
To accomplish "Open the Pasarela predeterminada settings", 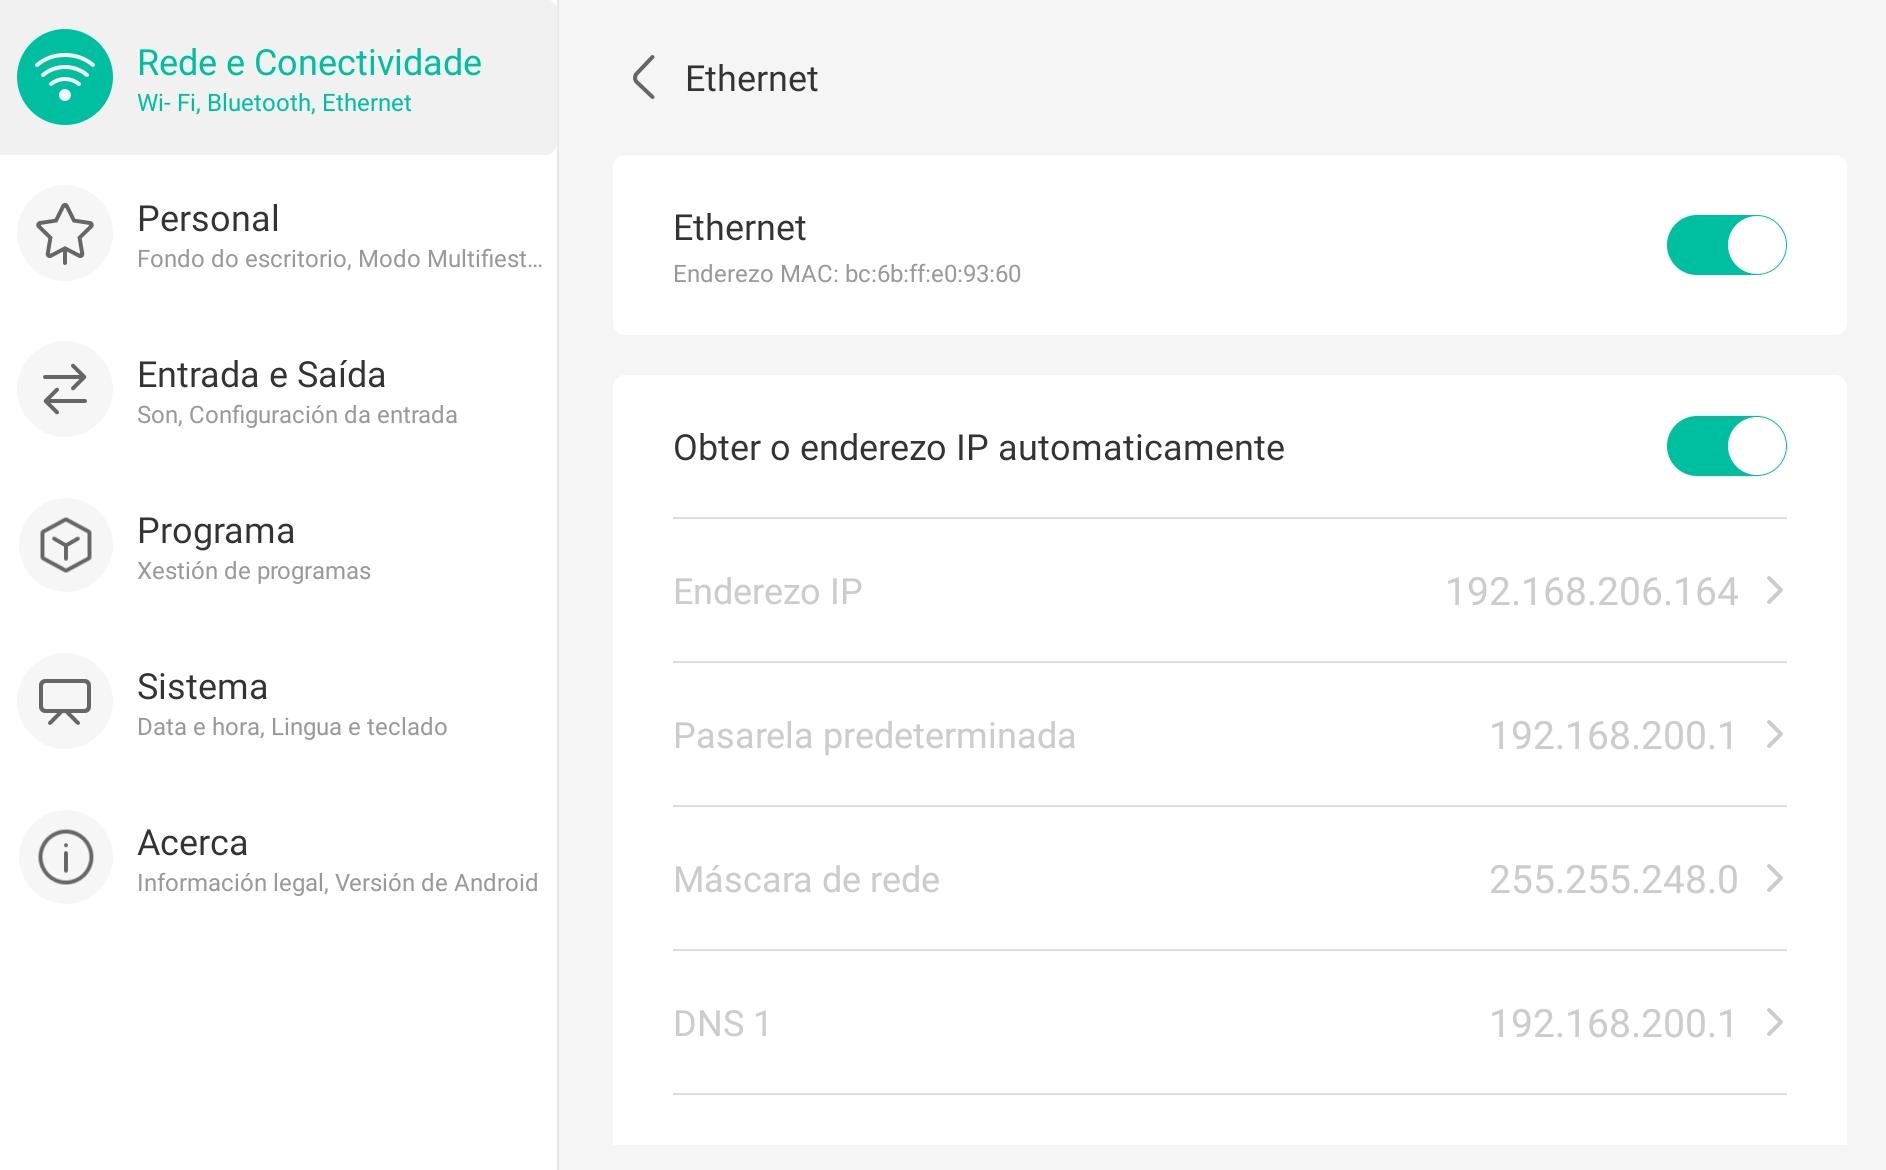I will point(1773,736).
